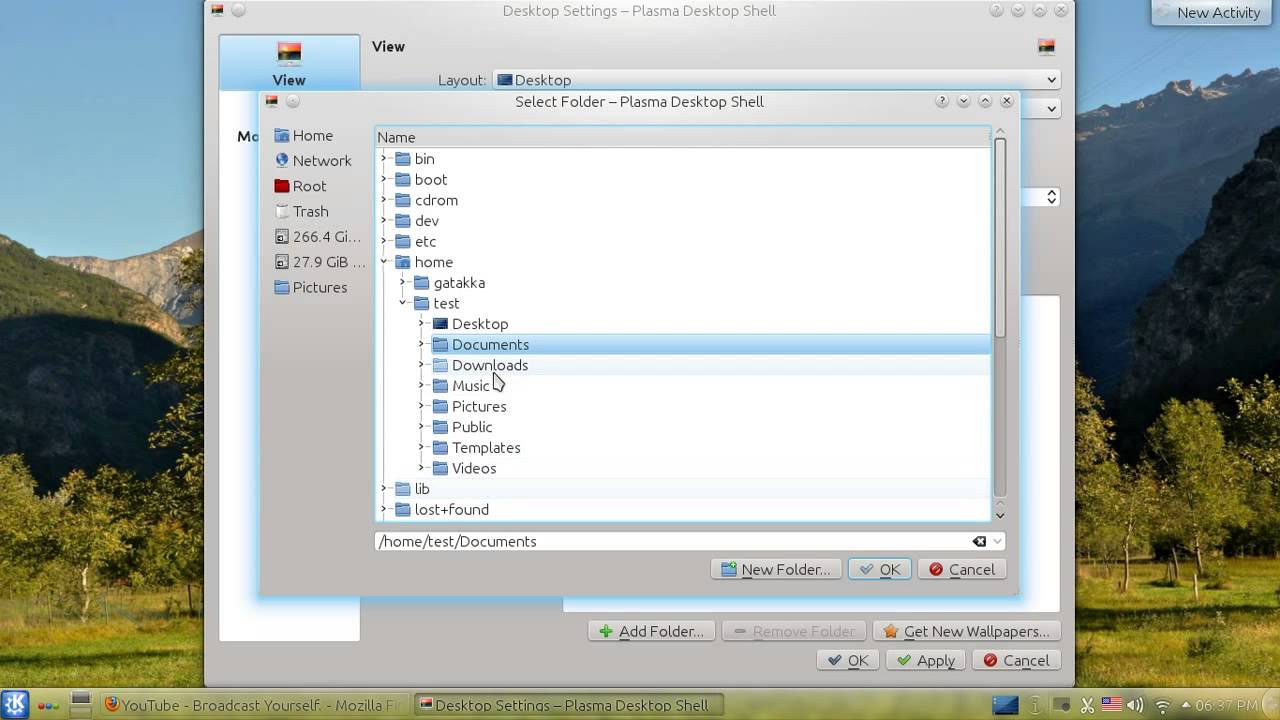The image size is (1280, 720).
Task: Select the Videos folder
Action: click(x=464, y=468)
